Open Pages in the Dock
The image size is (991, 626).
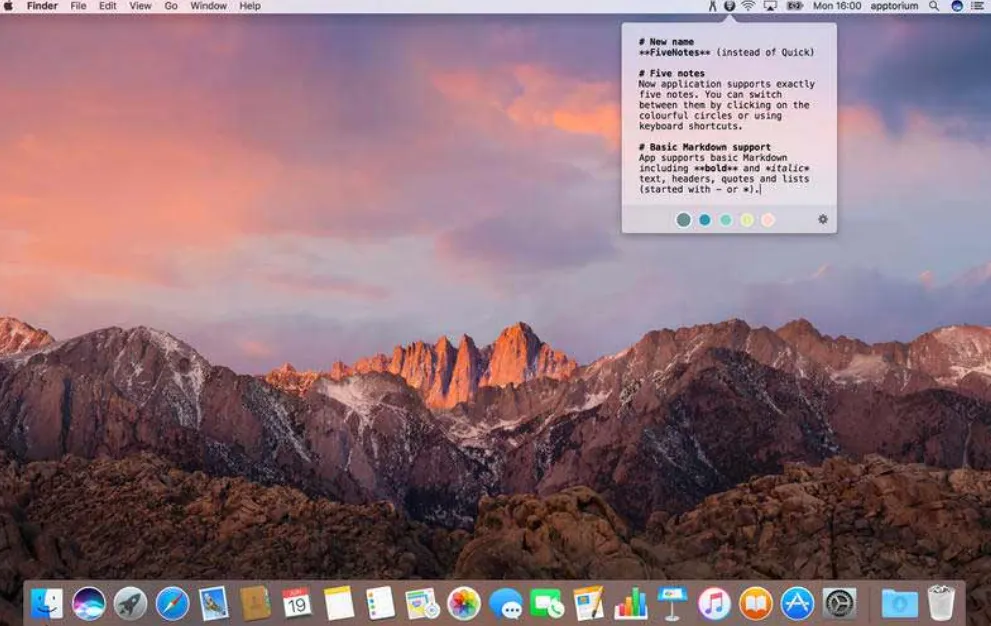[588, 603]
